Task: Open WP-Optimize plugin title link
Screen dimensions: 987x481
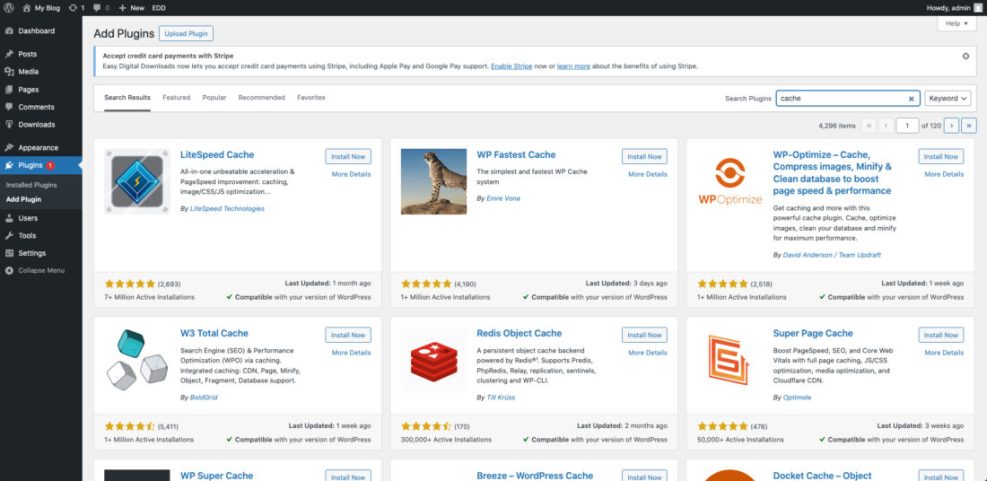Action: (x=832, y=173)
